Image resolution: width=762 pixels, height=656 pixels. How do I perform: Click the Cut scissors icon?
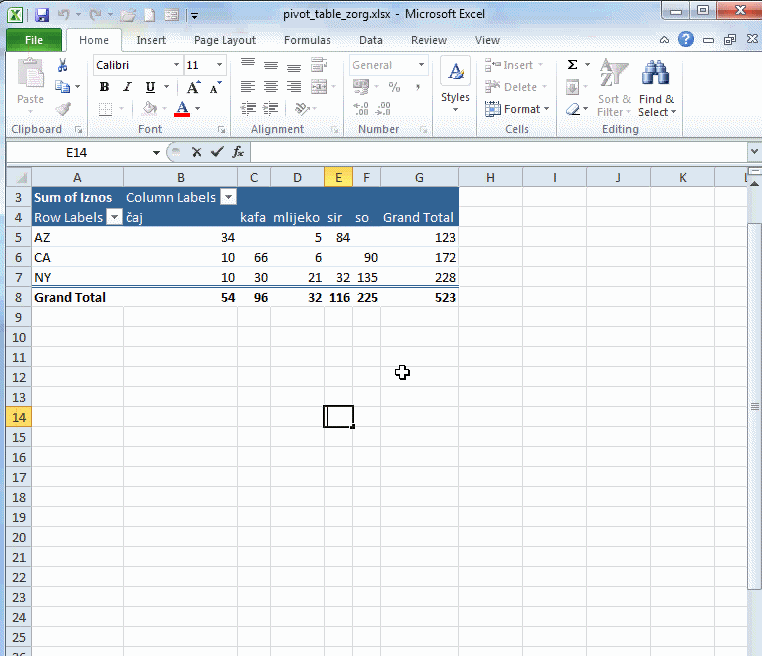(x=63, y=65)
